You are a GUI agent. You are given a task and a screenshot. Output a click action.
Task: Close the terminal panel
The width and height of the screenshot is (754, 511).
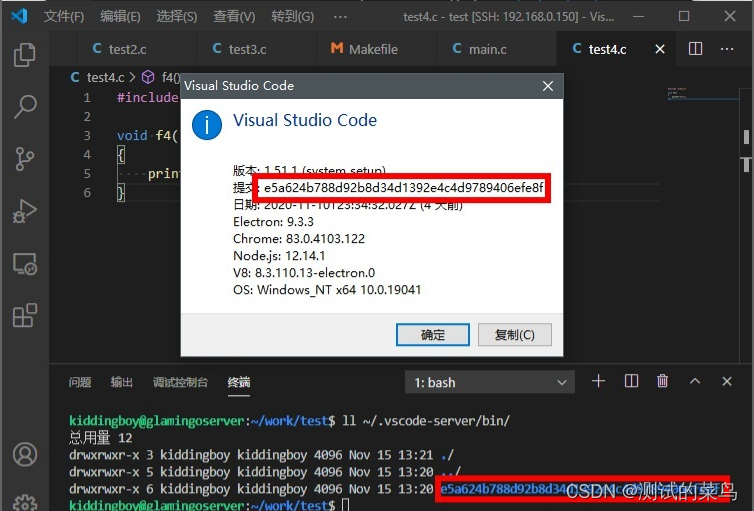pyautogui.click(x=727, y=381)
